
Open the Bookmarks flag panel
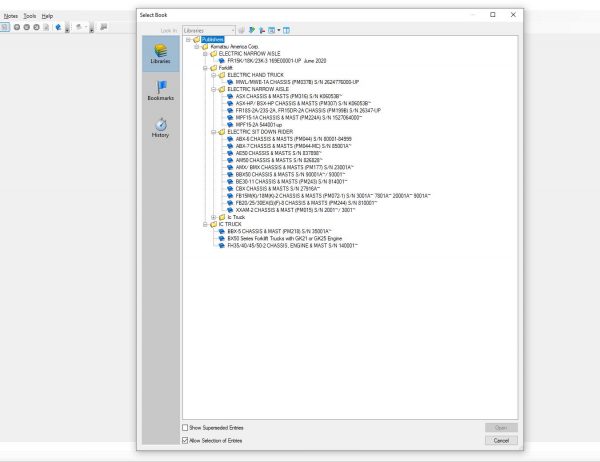(x=161, y=90)
